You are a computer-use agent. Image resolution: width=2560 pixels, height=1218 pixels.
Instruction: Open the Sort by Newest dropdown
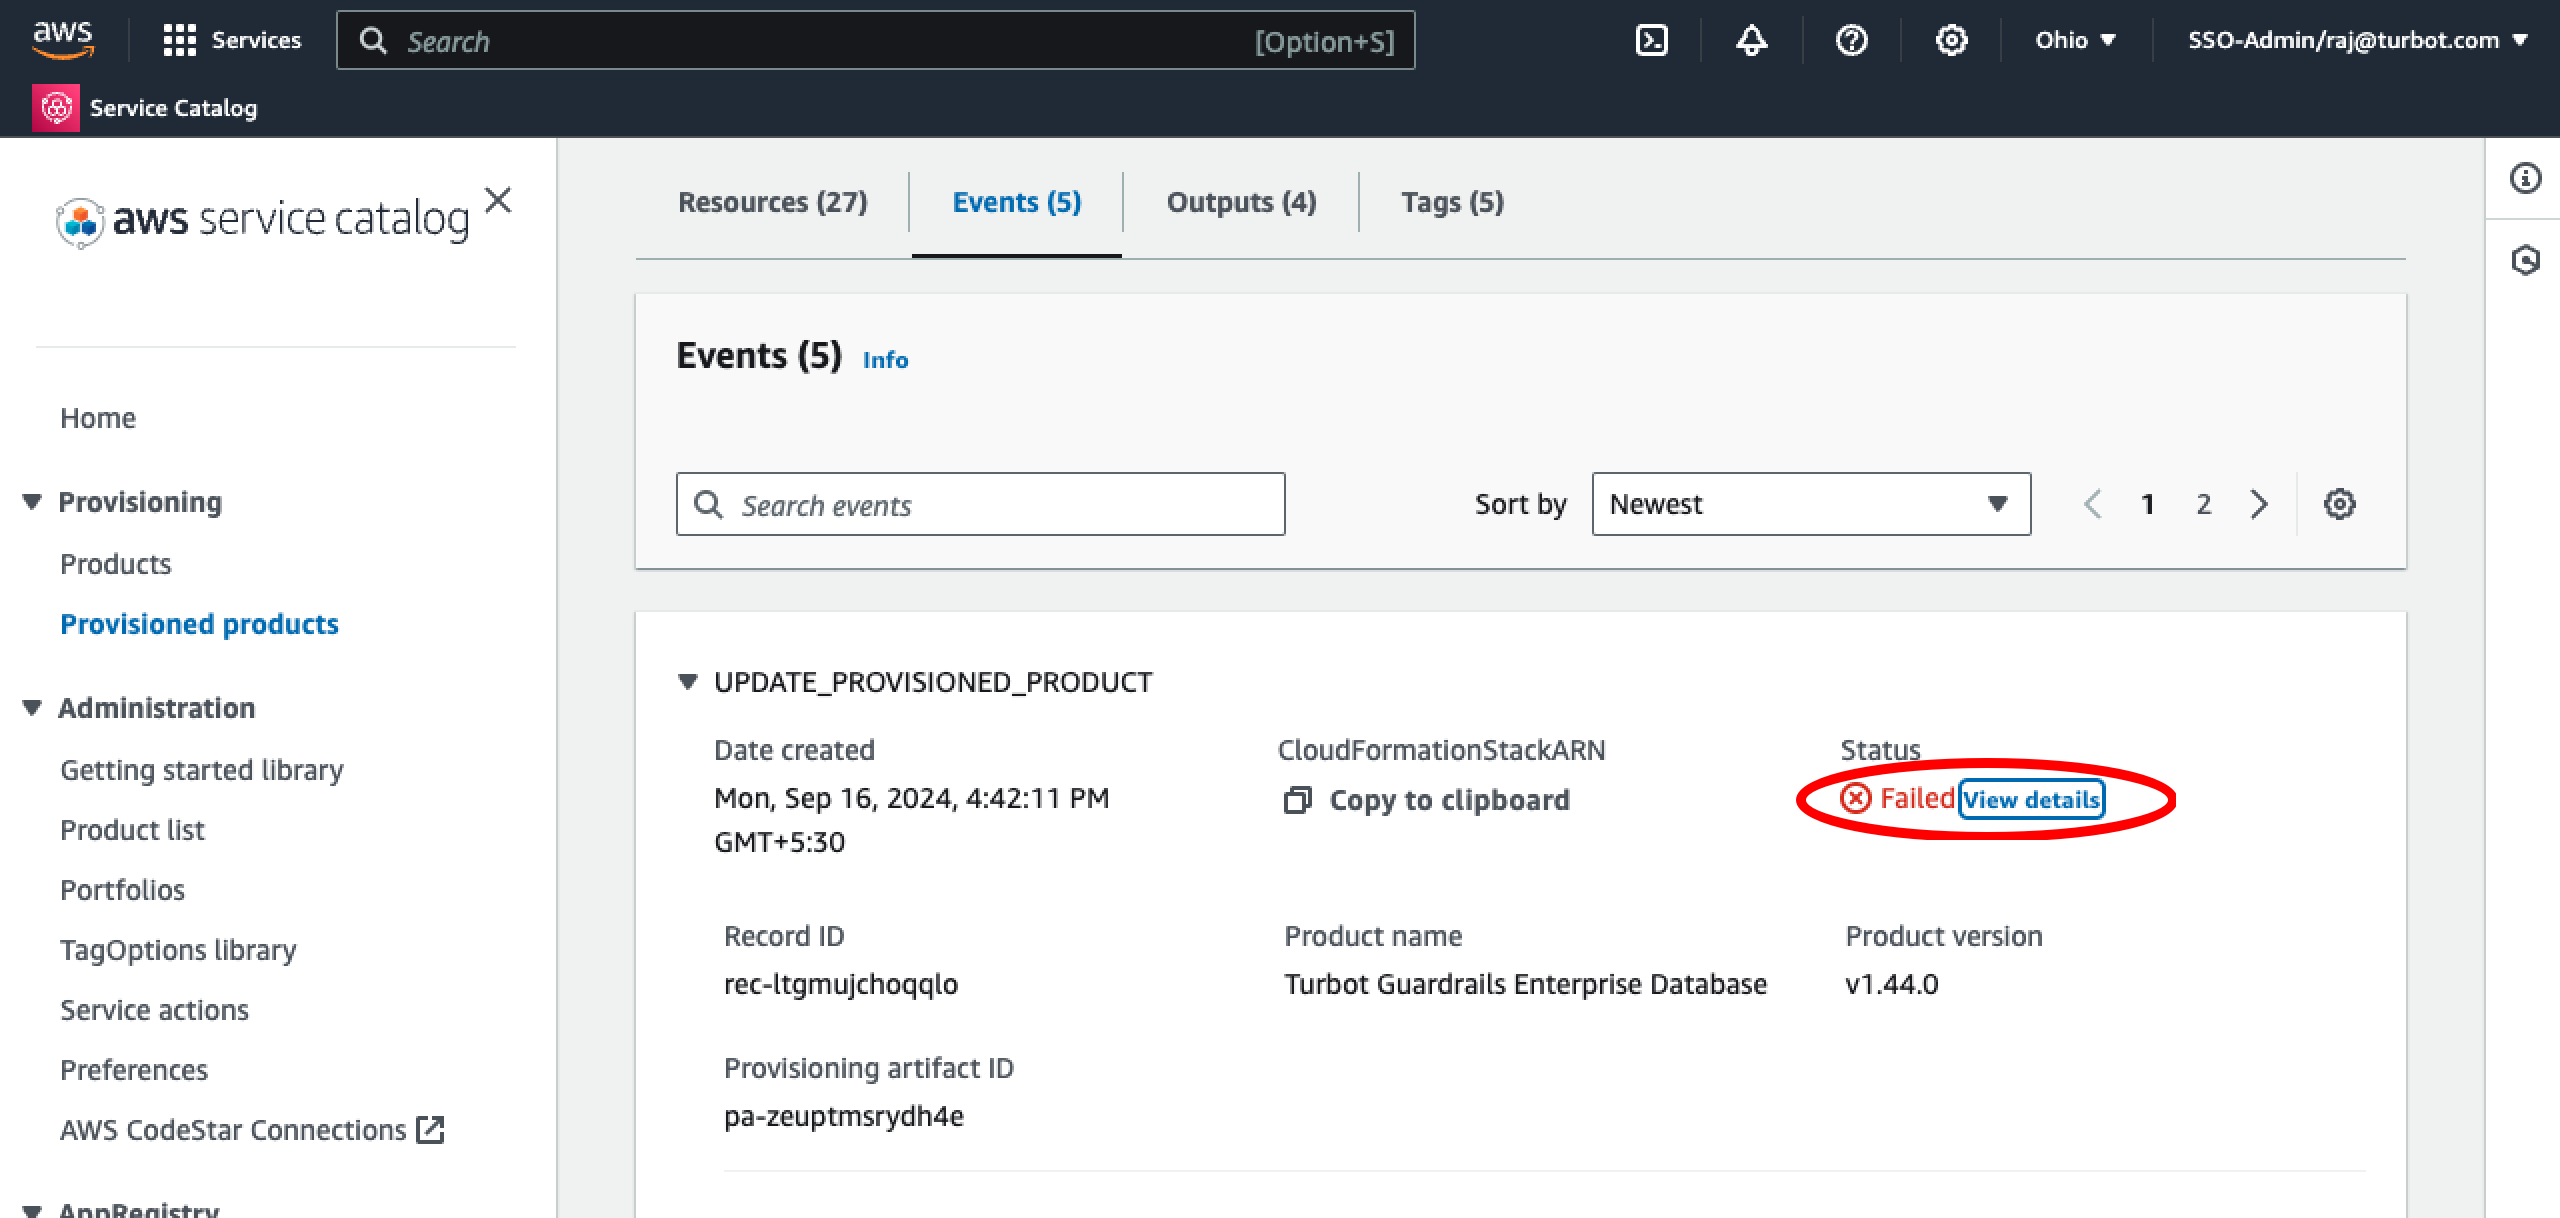pos(1810,504)
